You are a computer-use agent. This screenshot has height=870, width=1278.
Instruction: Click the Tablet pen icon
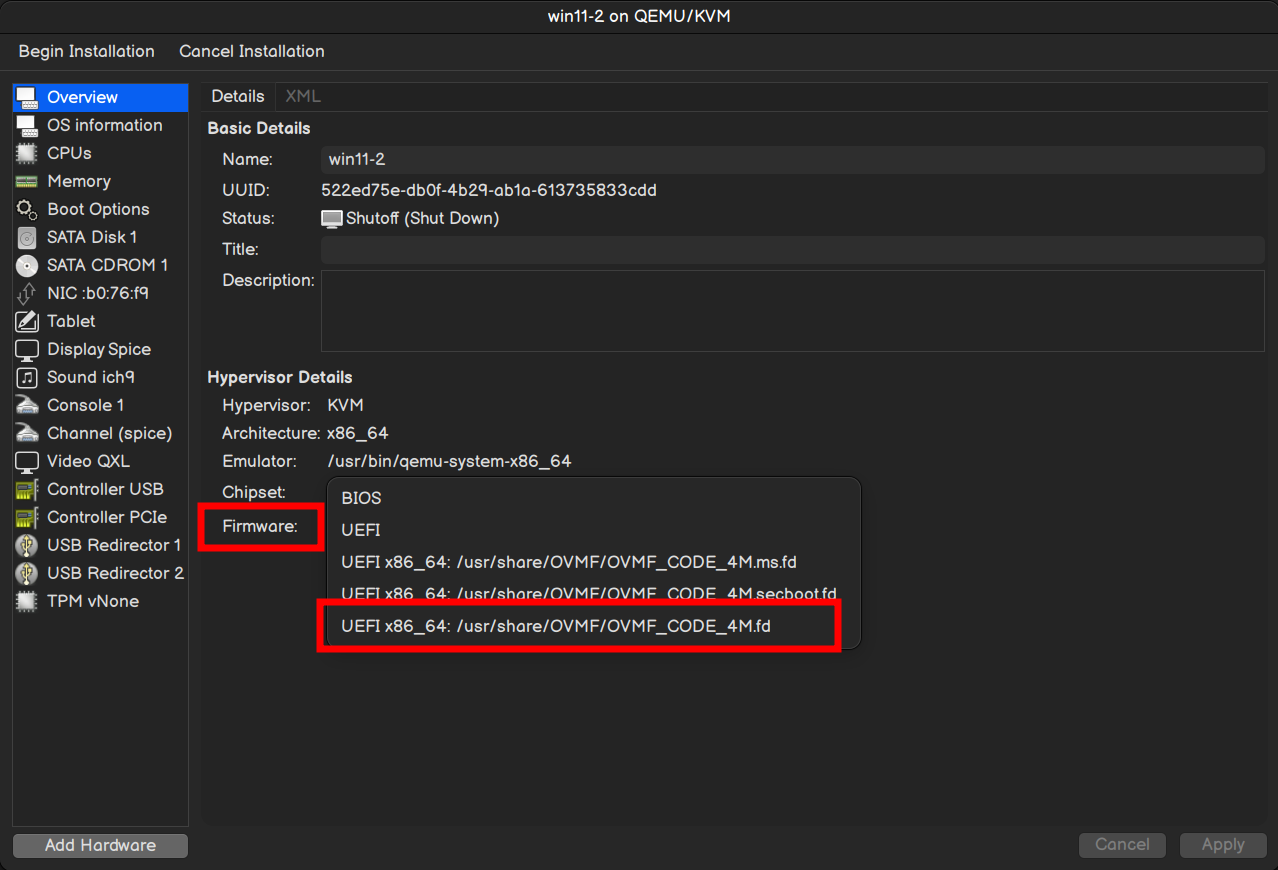pos(27,321)
